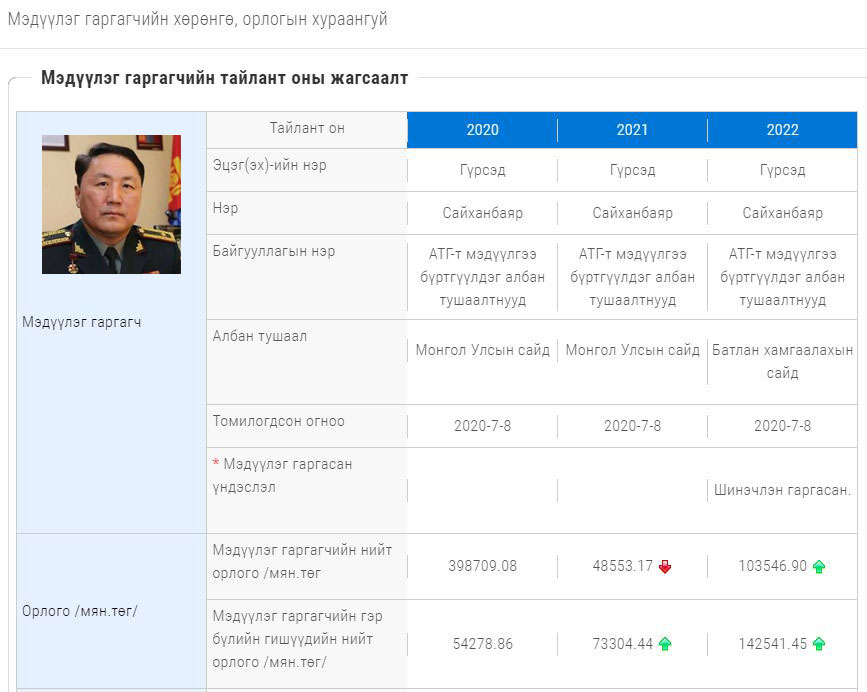Select the 2021 report year header

click(632, 130)
